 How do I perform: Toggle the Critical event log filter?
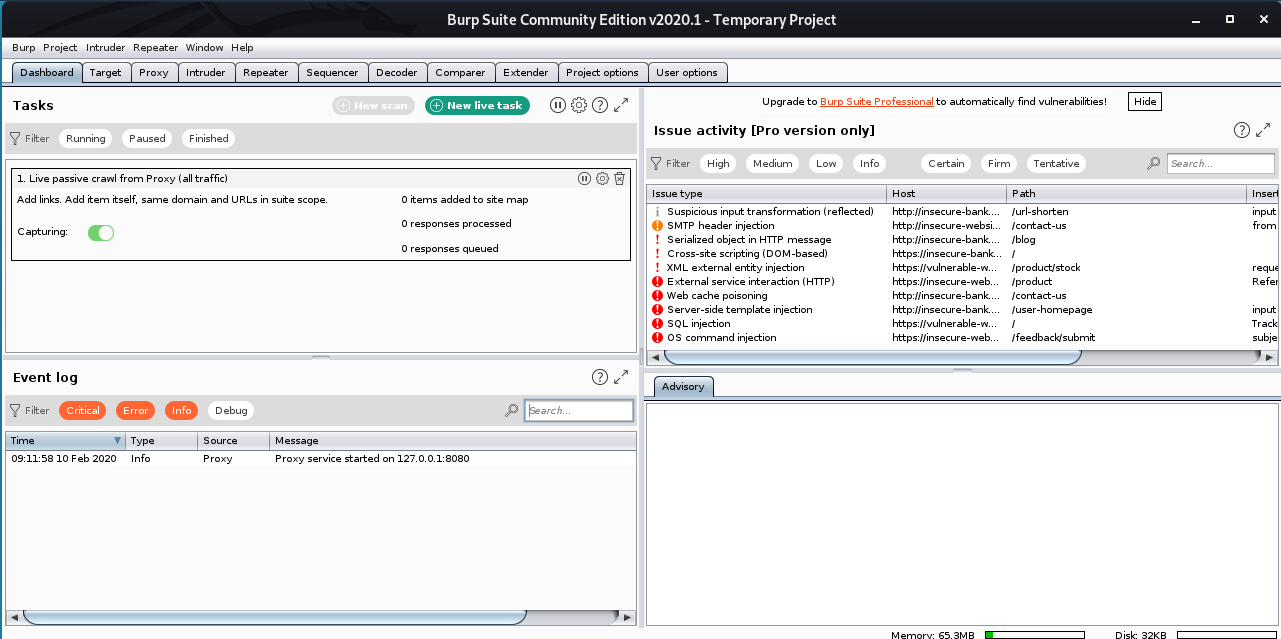tap(83, 410)
